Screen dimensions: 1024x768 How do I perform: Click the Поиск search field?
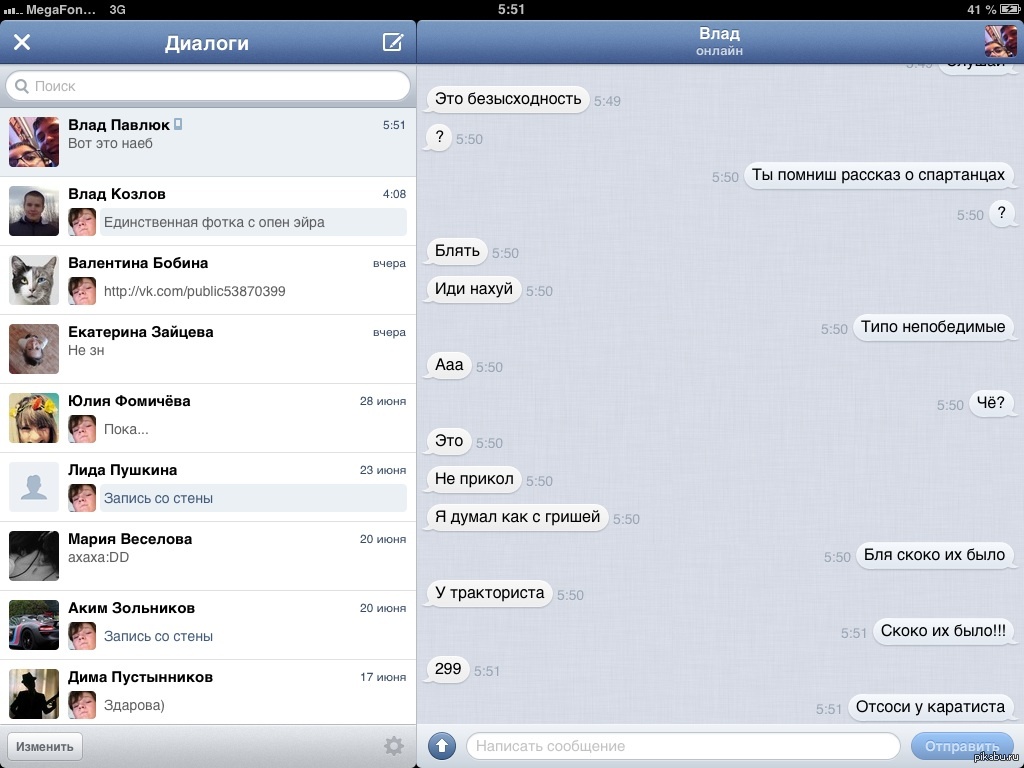215,86
